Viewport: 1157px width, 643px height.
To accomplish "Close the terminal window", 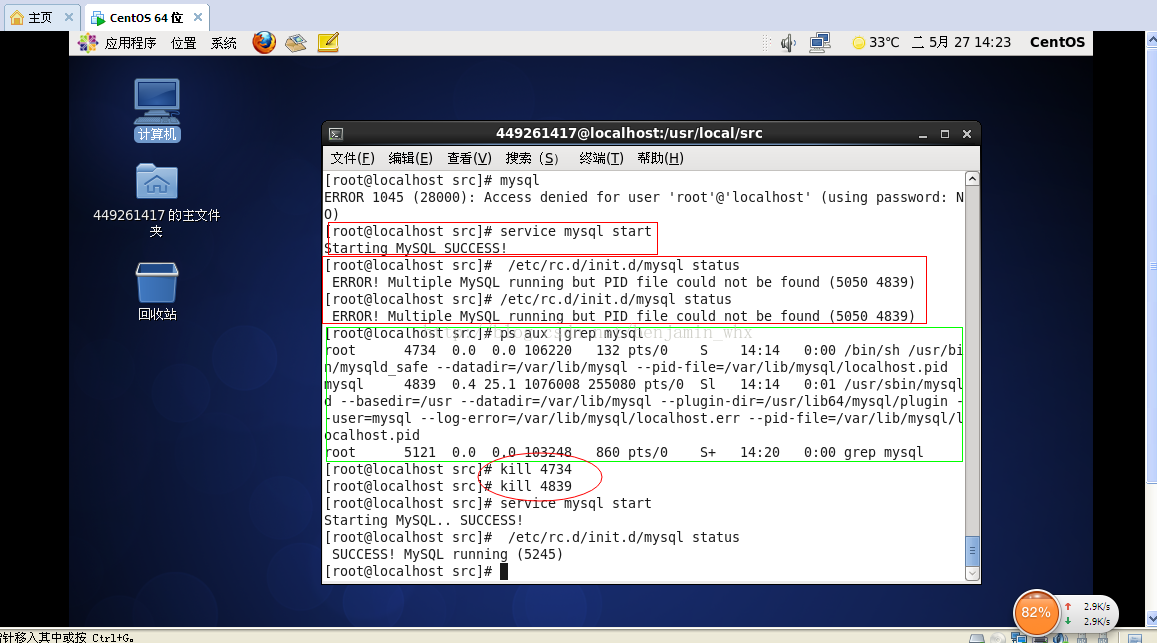I will pos(967,134).
